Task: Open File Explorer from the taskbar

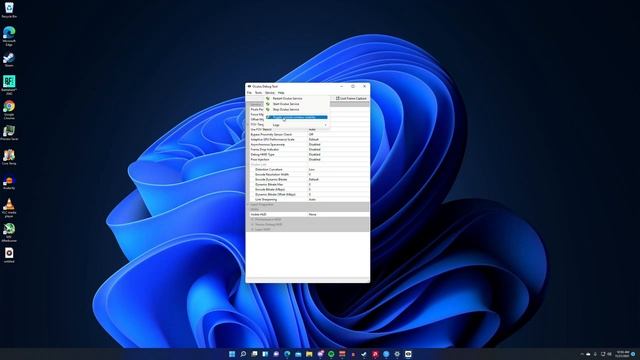Action: (x=309, y=354)
